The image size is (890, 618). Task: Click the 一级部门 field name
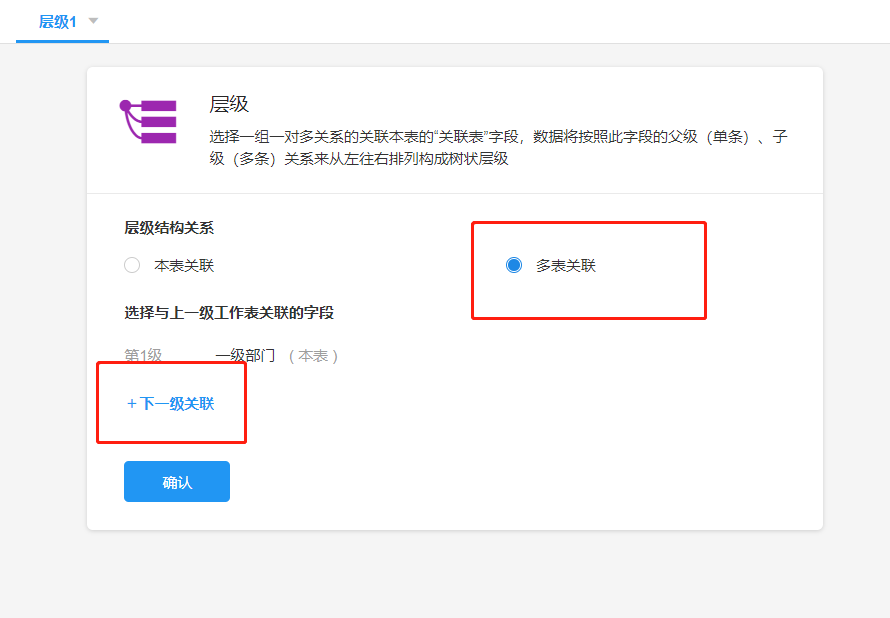245,355
